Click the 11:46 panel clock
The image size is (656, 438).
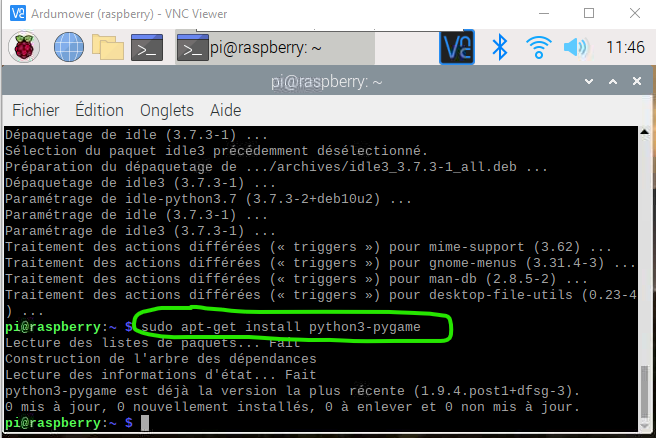(625, 47)
